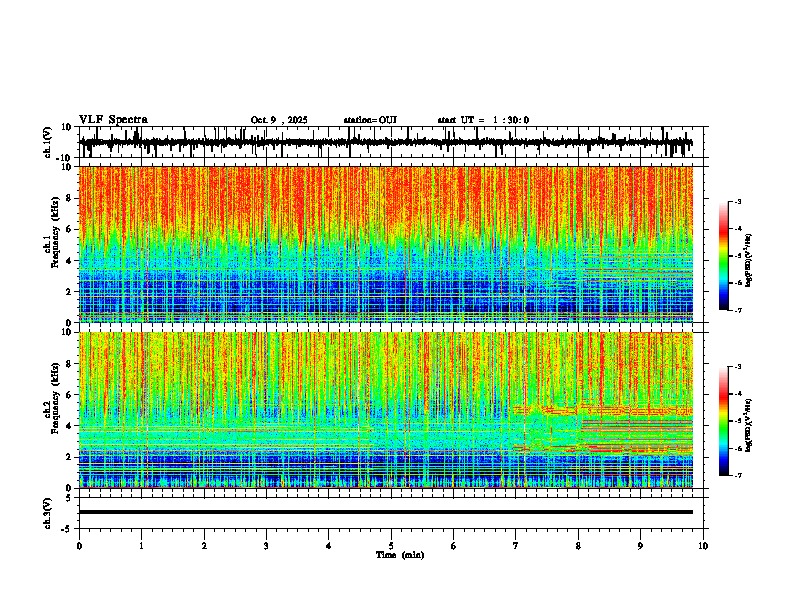Click the ch.1 'Frequency (kHz)' axis label

[x=55, y=232]
